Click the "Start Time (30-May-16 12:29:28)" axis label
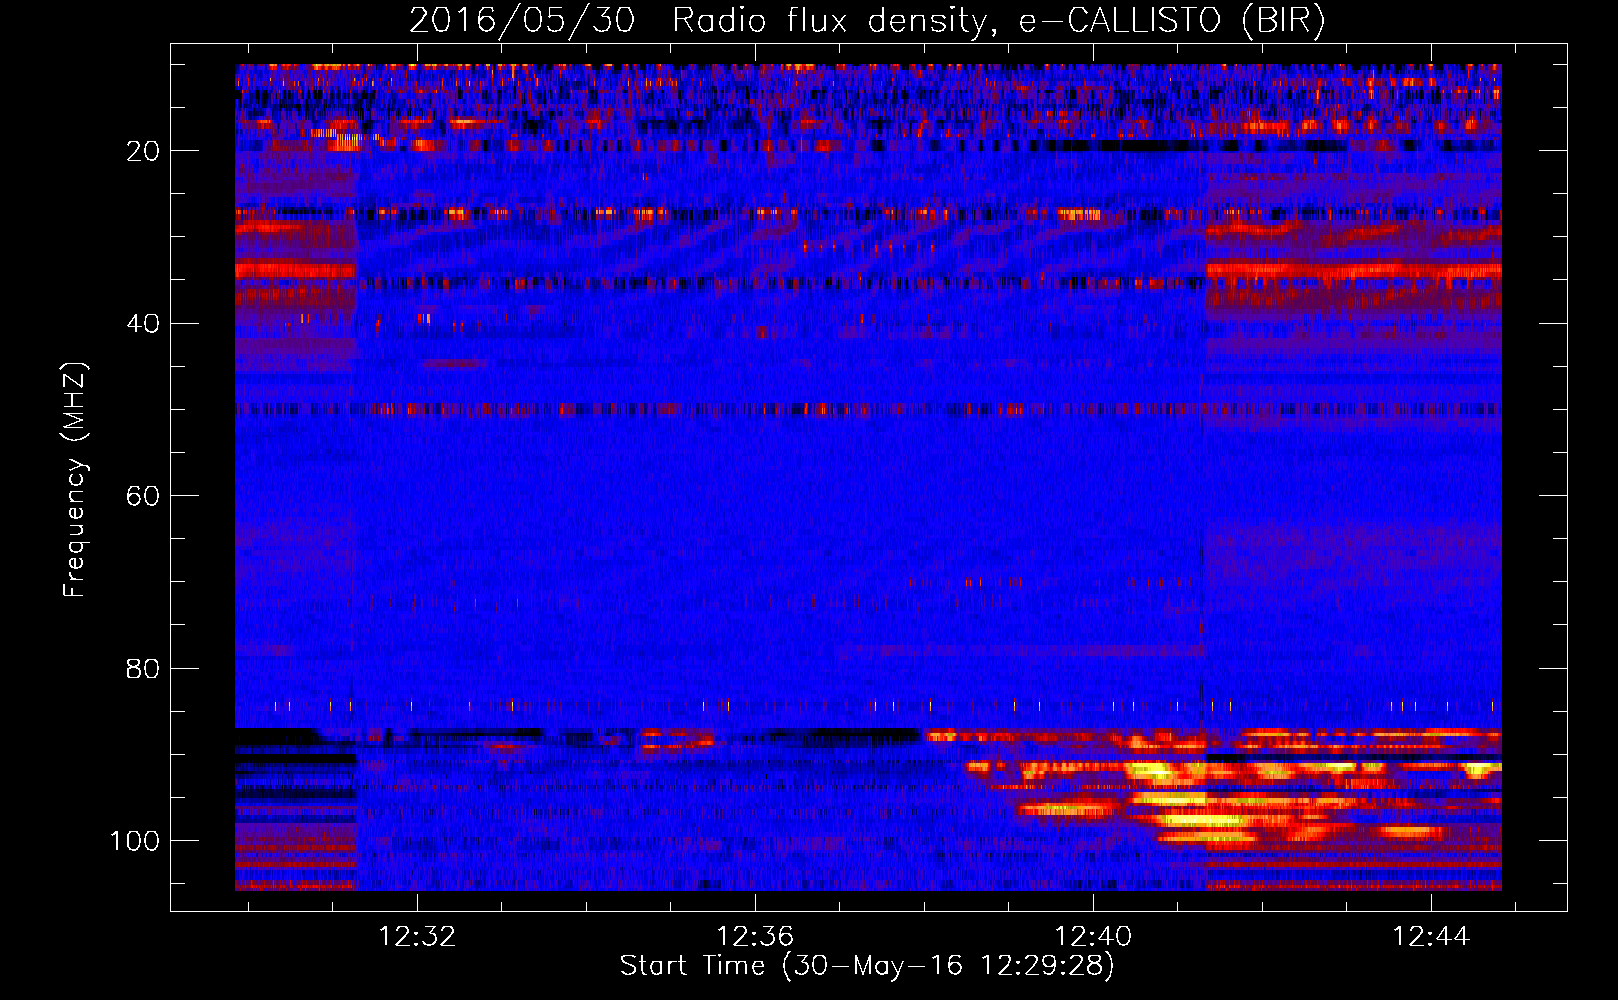The width and height of the screenshot is (1618, 1000). [867, 966]
